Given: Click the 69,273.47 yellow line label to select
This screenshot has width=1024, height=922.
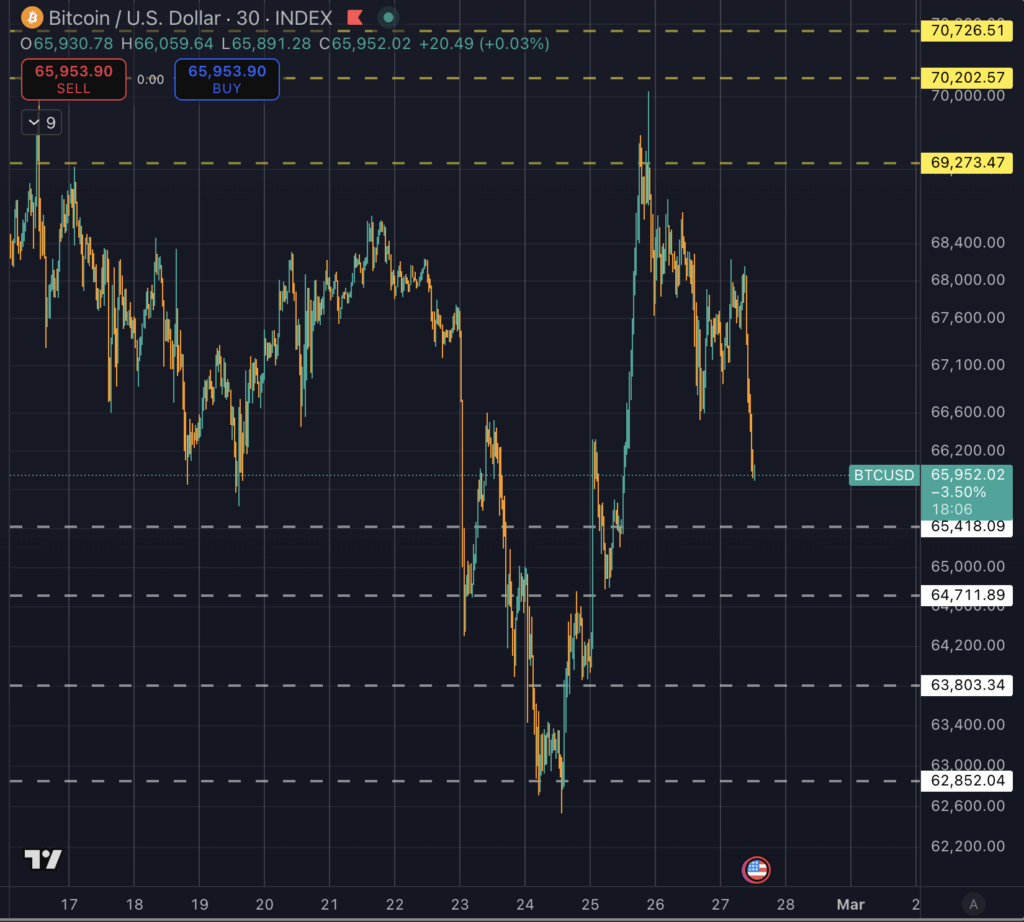Looking at the screenshot, I should pos(966,162).
